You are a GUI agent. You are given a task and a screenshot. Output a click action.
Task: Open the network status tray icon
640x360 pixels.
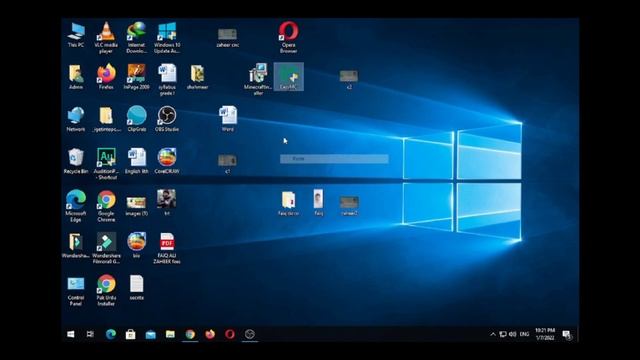pos(503,334)
